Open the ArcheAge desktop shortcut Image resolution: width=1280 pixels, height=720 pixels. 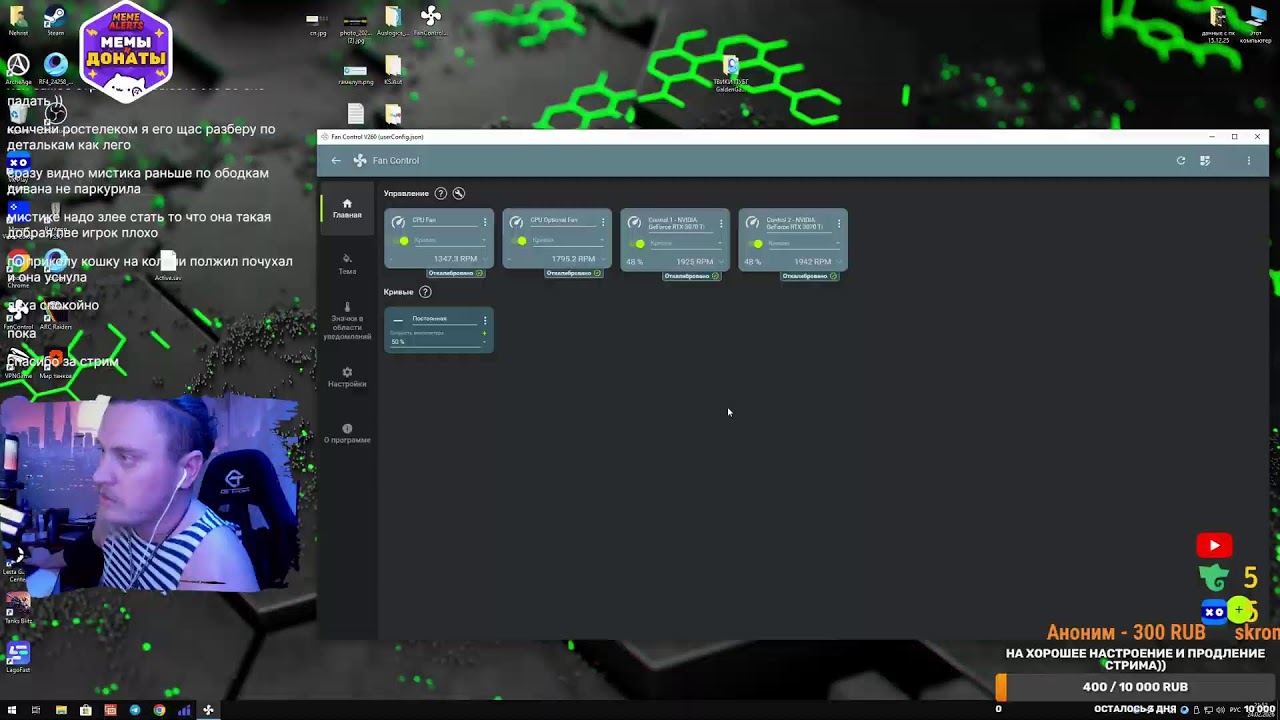click(x=18, y=70)
